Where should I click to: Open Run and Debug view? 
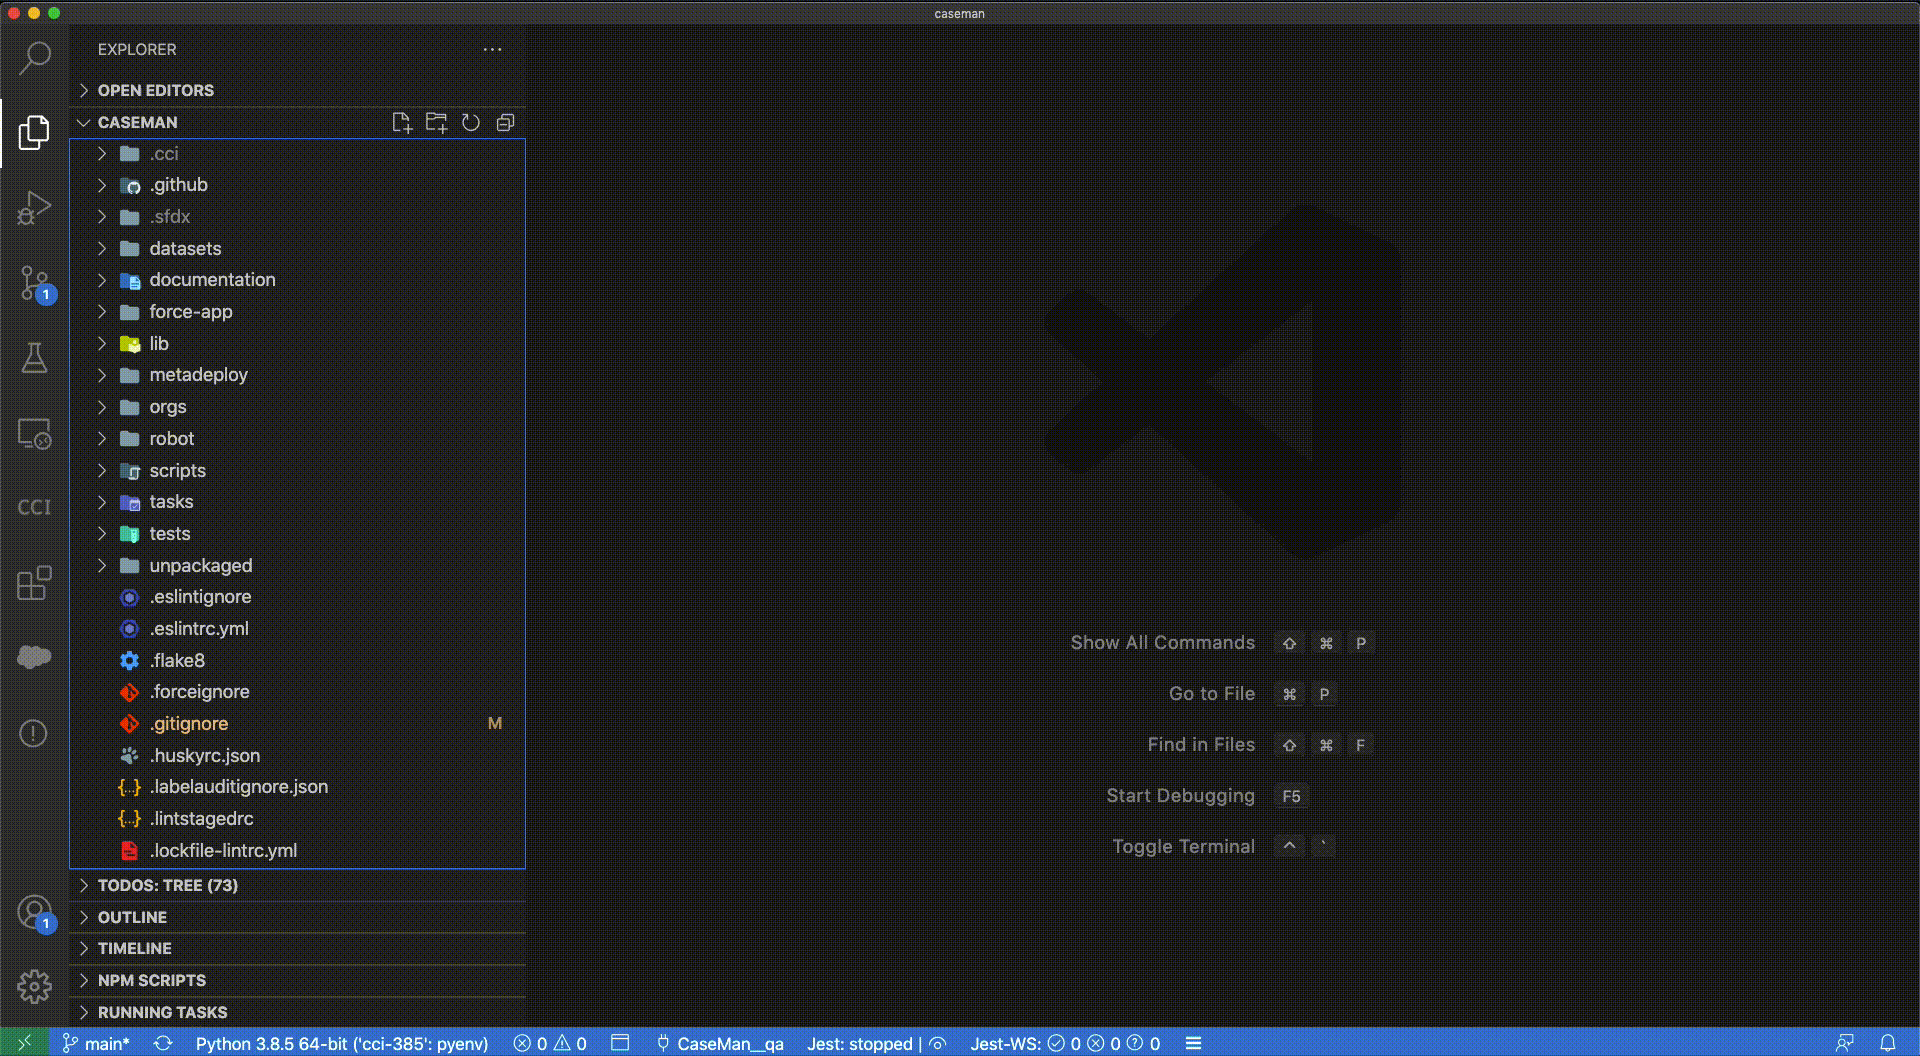point(34,208)
